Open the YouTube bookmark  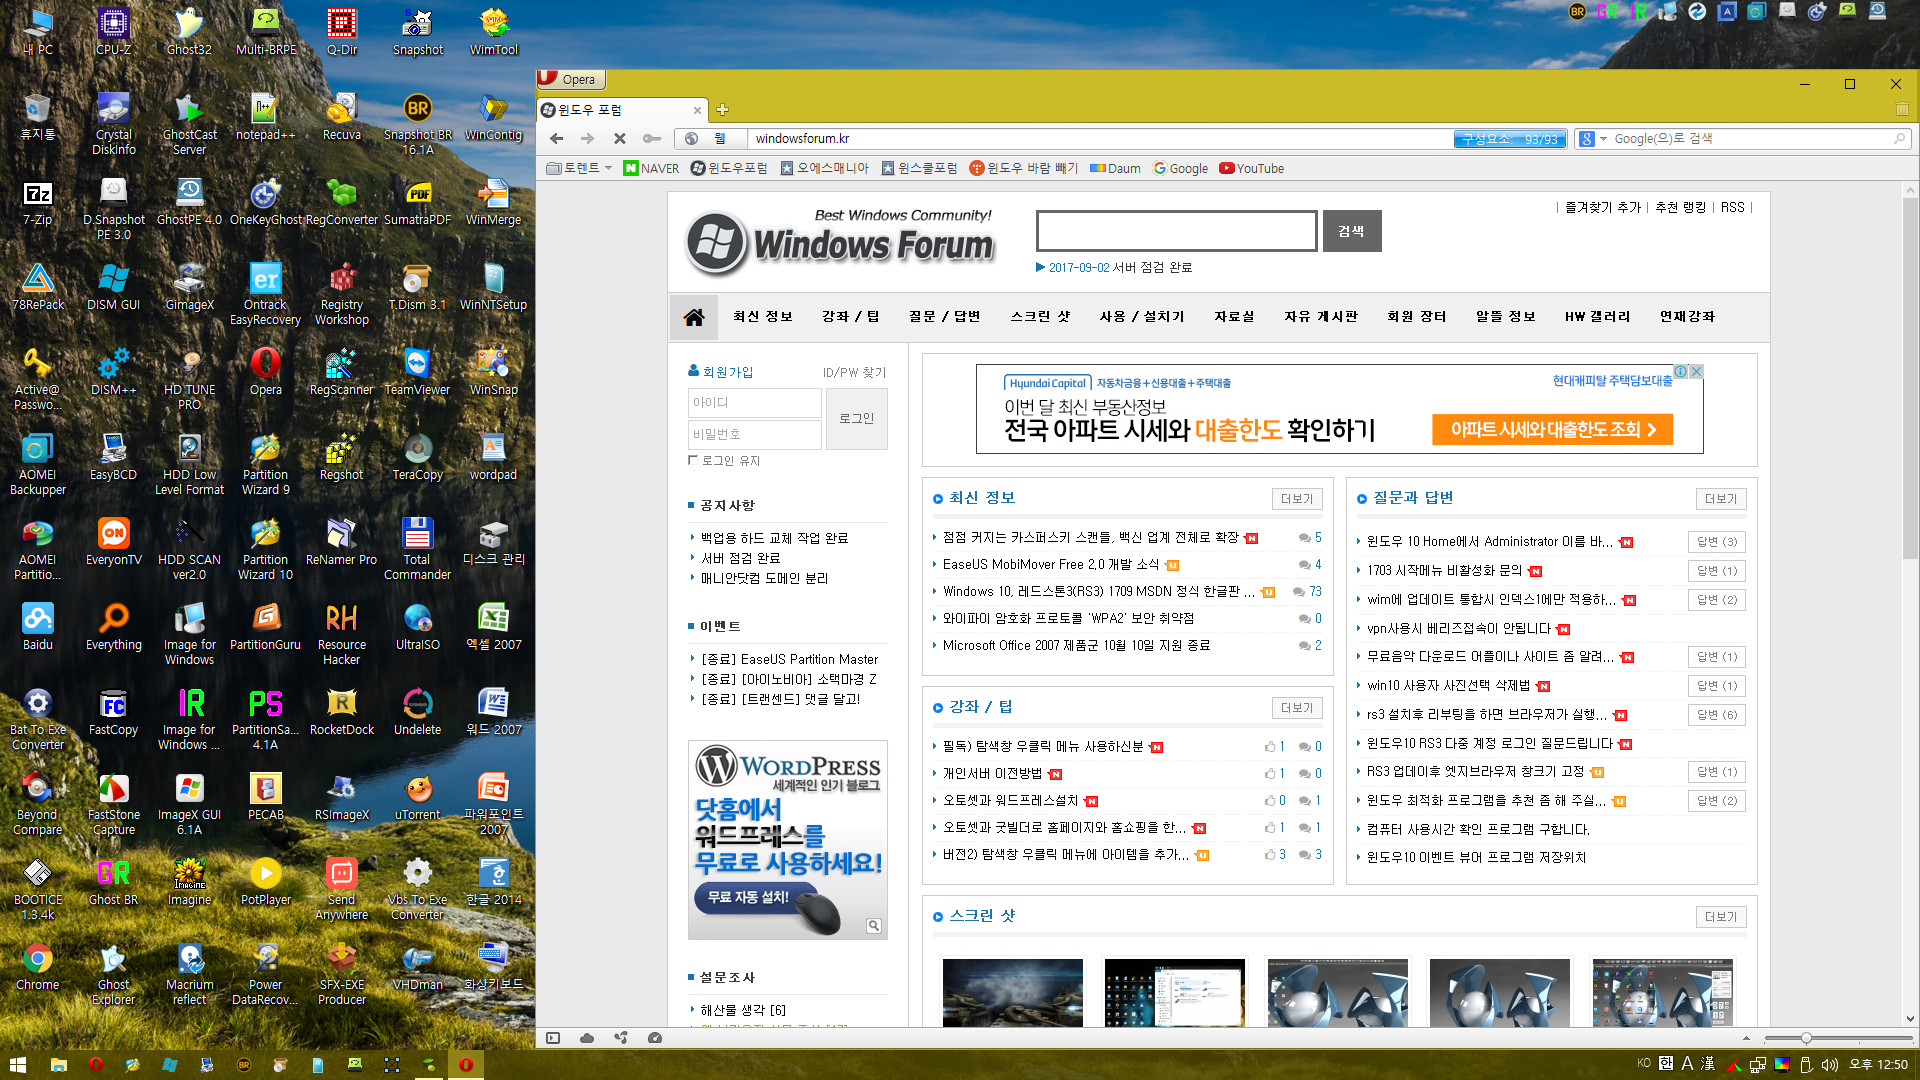[1251, 168]
